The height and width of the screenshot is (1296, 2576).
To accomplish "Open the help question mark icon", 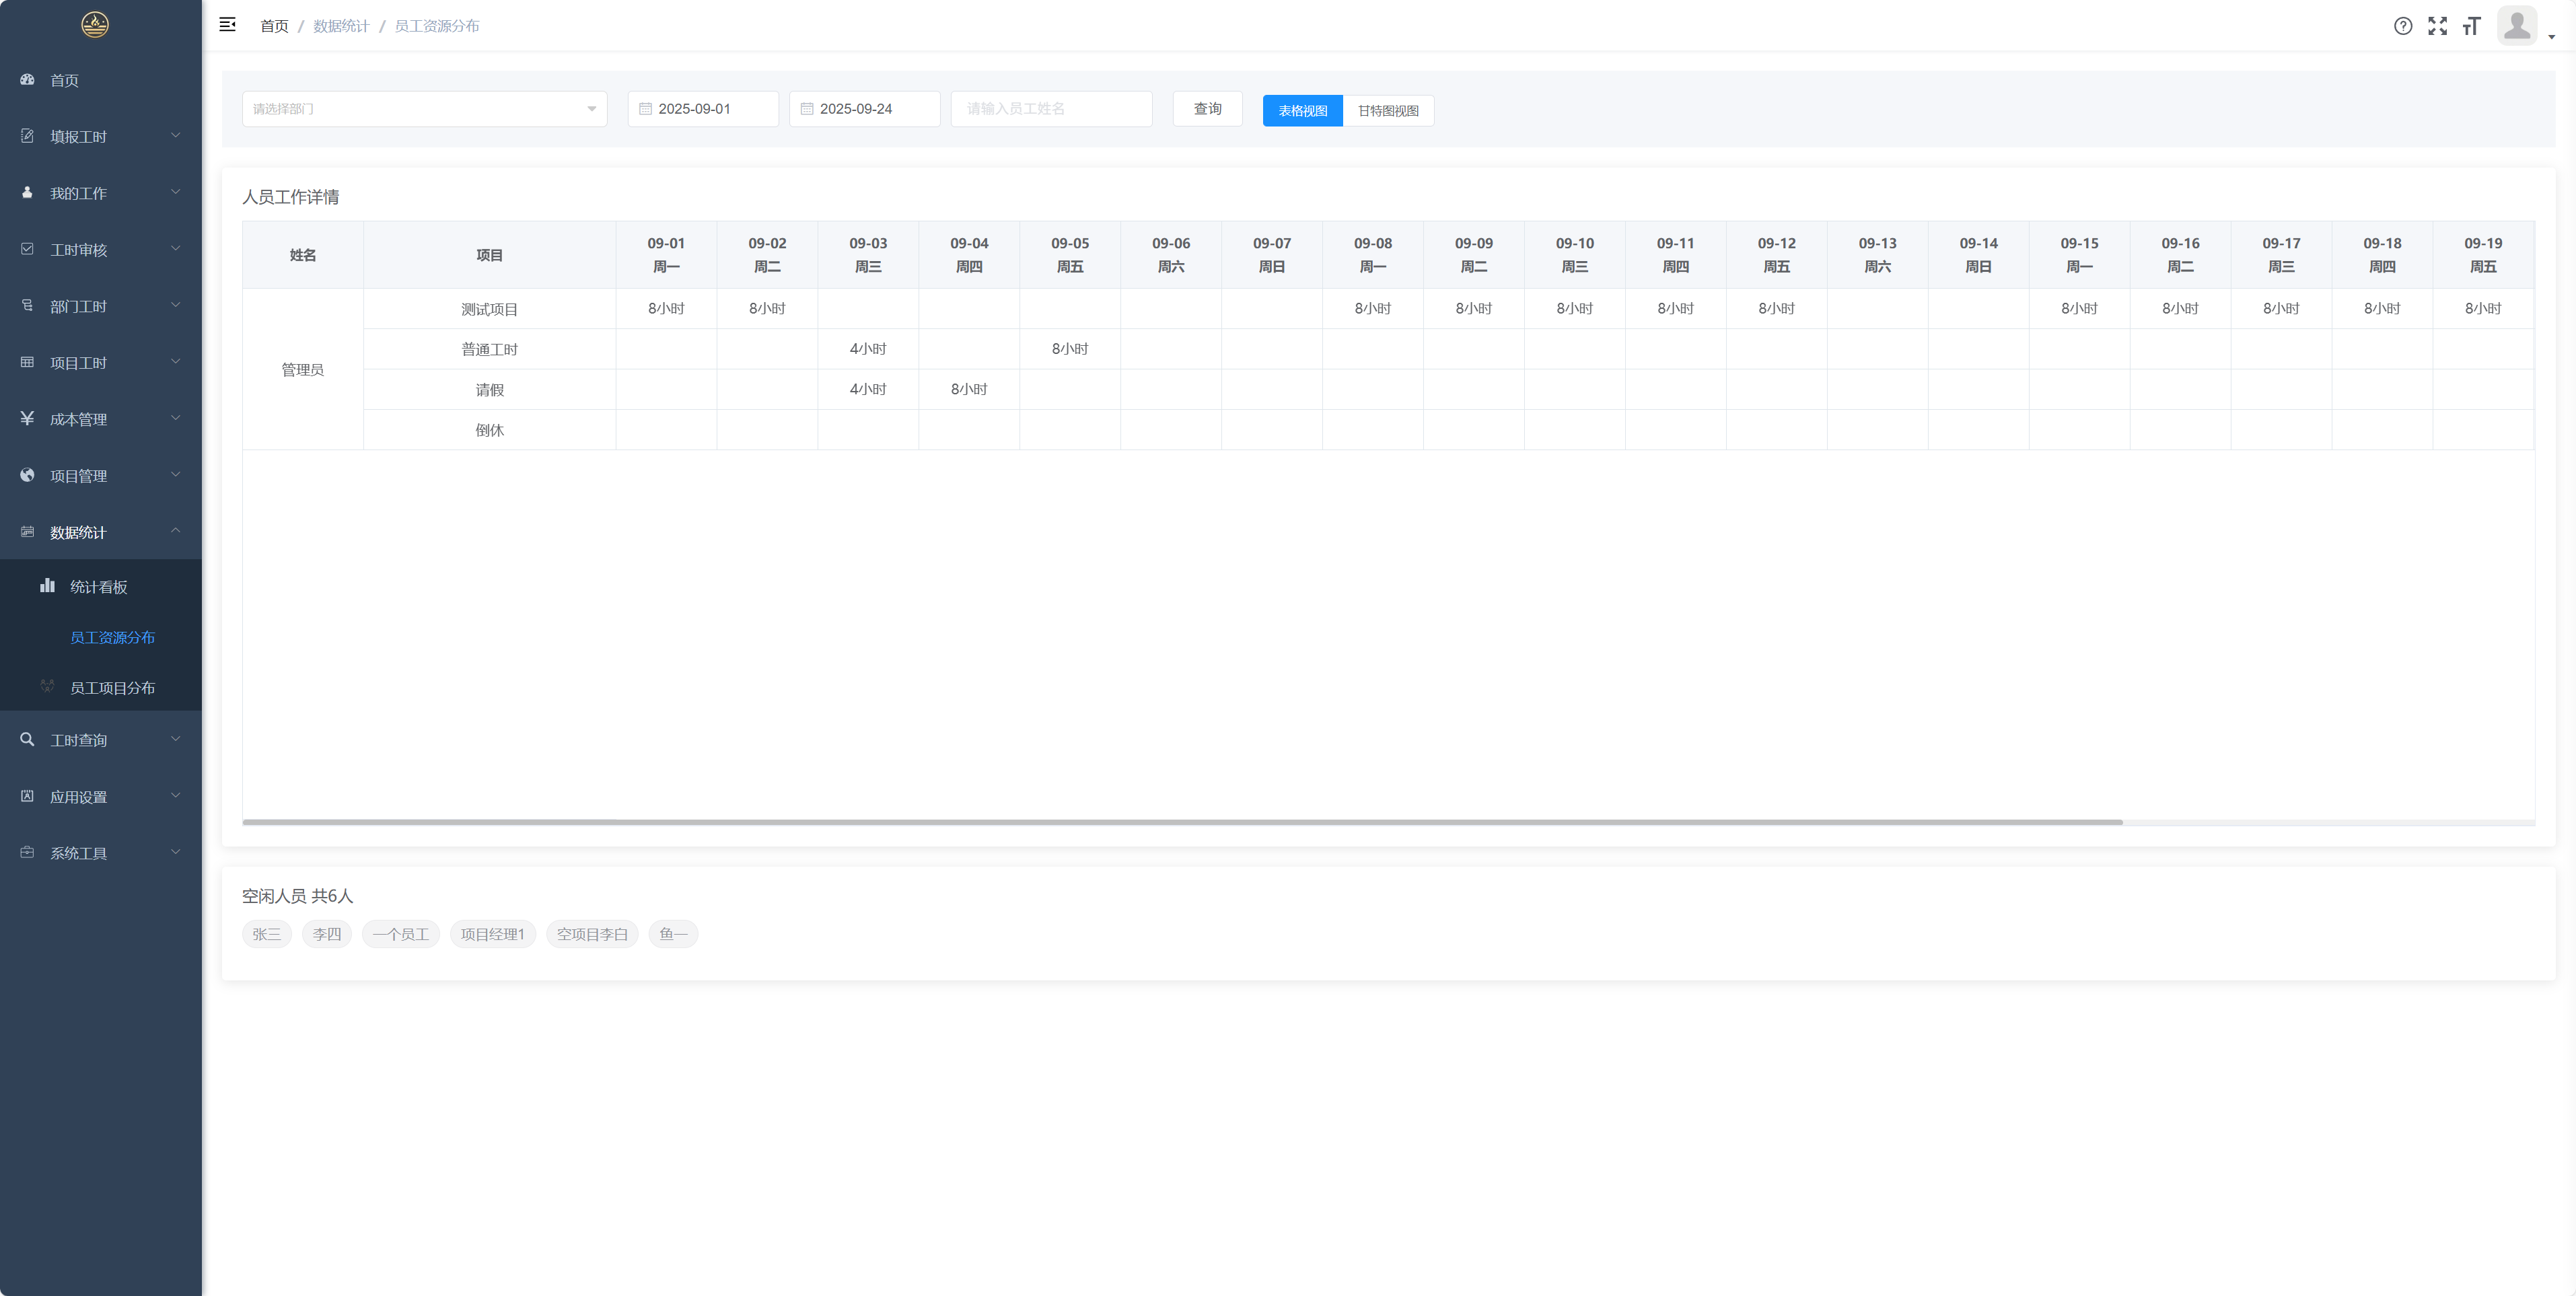I will [x=2403, y=26].
